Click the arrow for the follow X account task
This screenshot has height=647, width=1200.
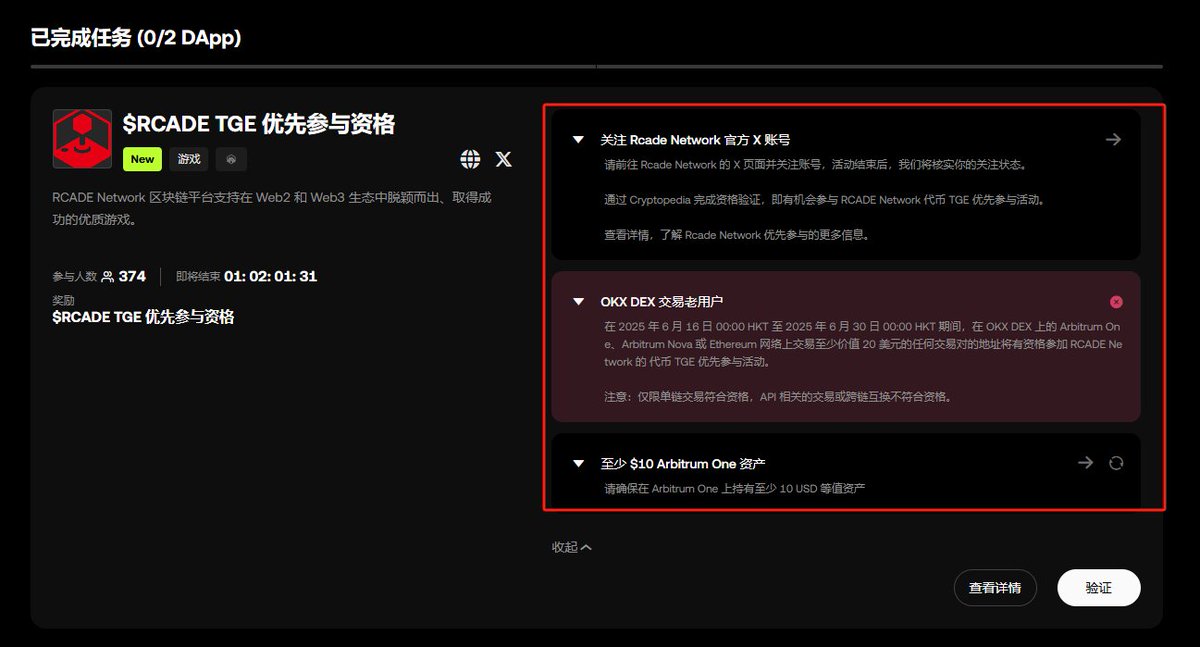tap(1113, 140)
